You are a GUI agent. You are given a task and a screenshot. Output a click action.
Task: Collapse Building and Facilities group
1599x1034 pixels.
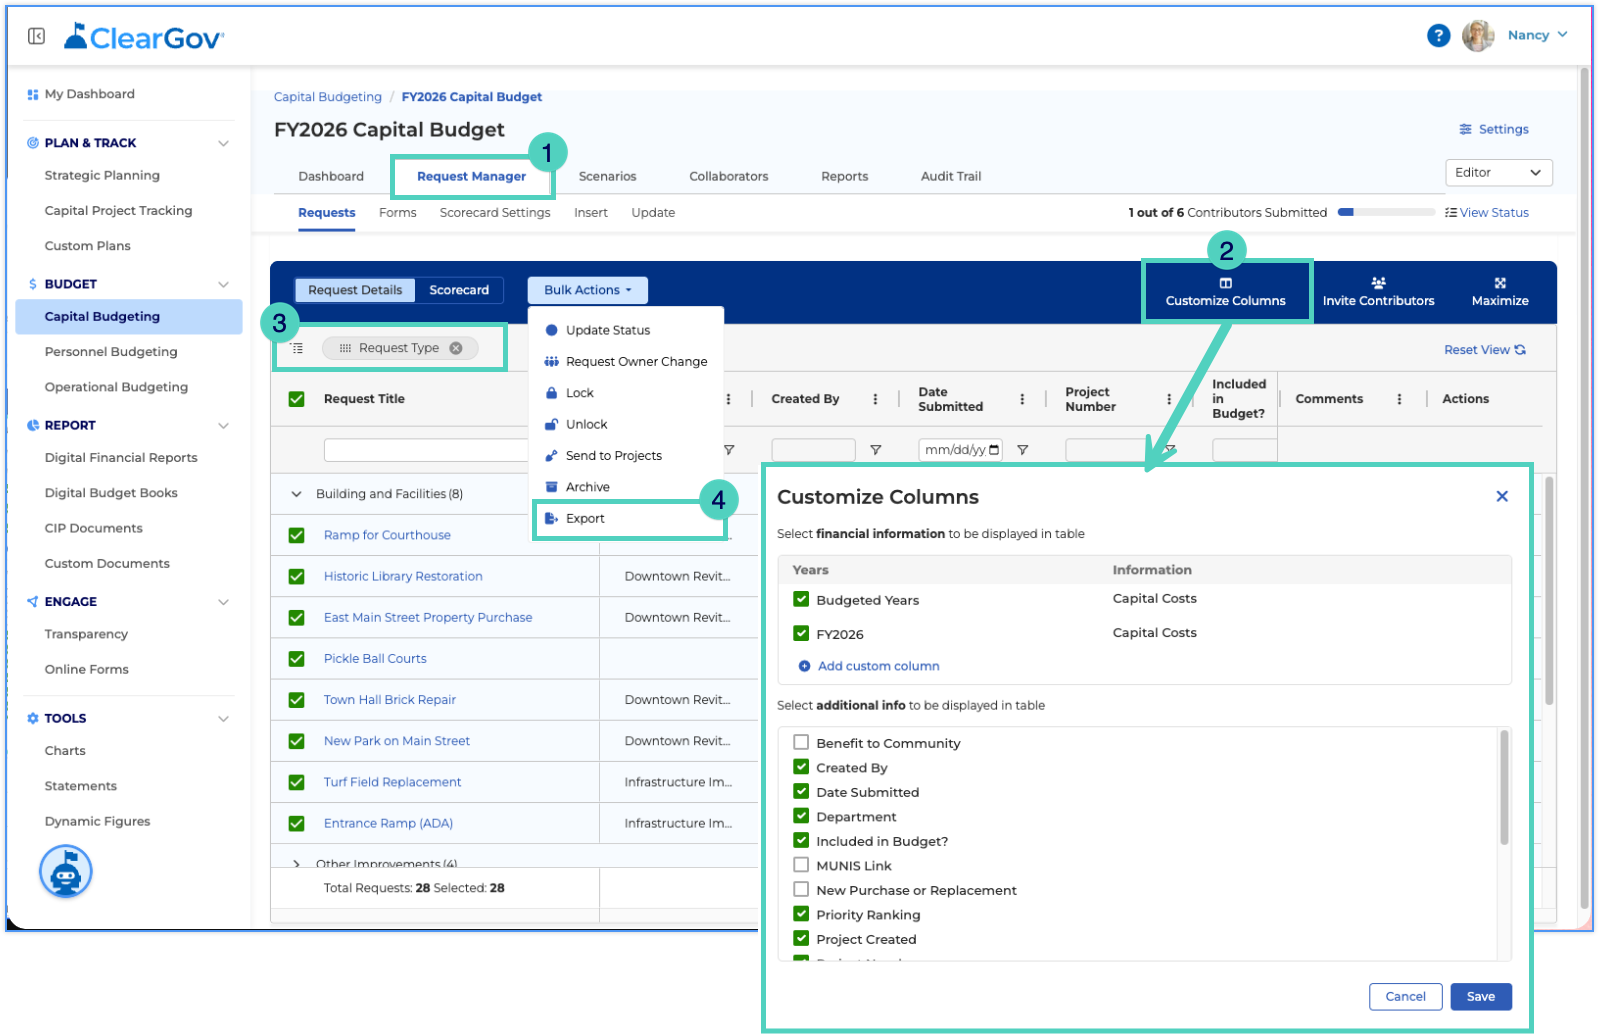[x=296, y=494]
